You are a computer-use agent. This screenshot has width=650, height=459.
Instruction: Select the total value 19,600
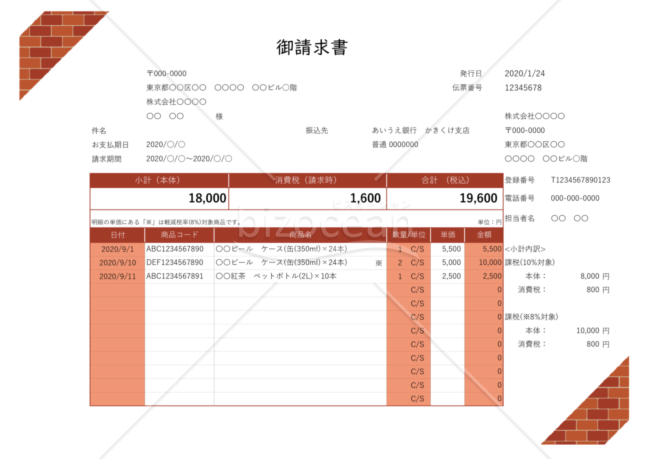pos(478,198)
